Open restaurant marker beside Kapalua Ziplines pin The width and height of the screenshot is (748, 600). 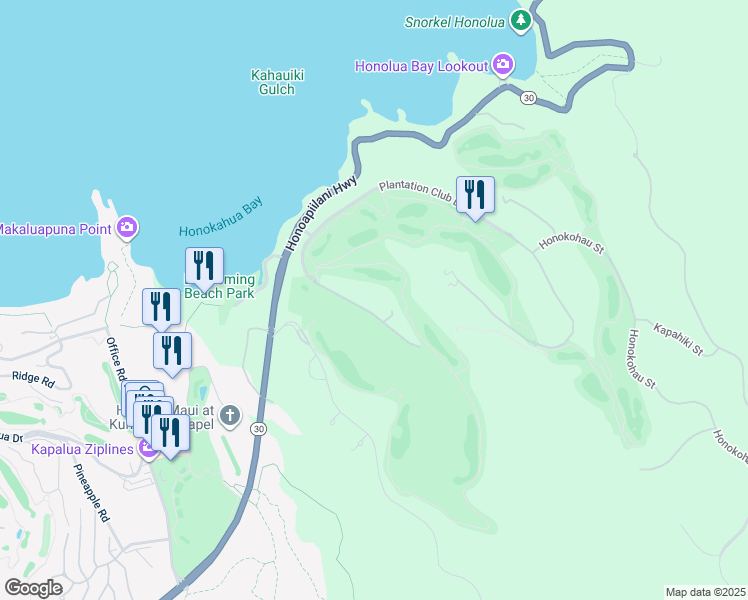pos(170,436)
